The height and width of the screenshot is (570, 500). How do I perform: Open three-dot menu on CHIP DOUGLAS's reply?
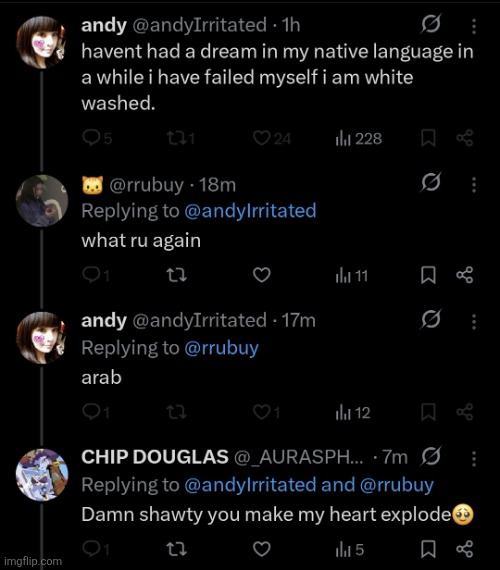coord(474,459)
